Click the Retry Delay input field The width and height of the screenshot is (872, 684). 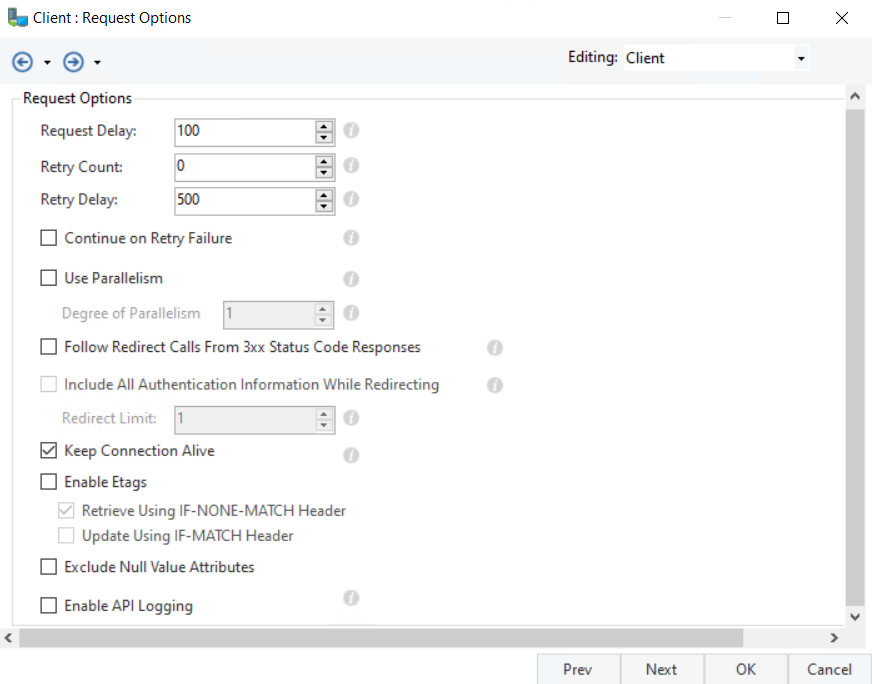point(243,200)
